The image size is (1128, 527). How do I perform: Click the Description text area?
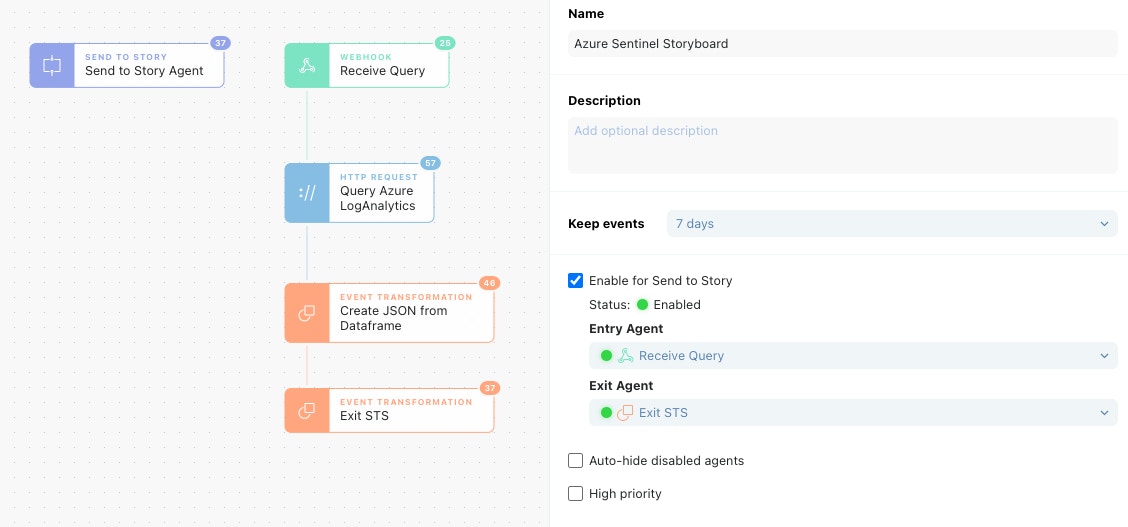click(842, 145)
